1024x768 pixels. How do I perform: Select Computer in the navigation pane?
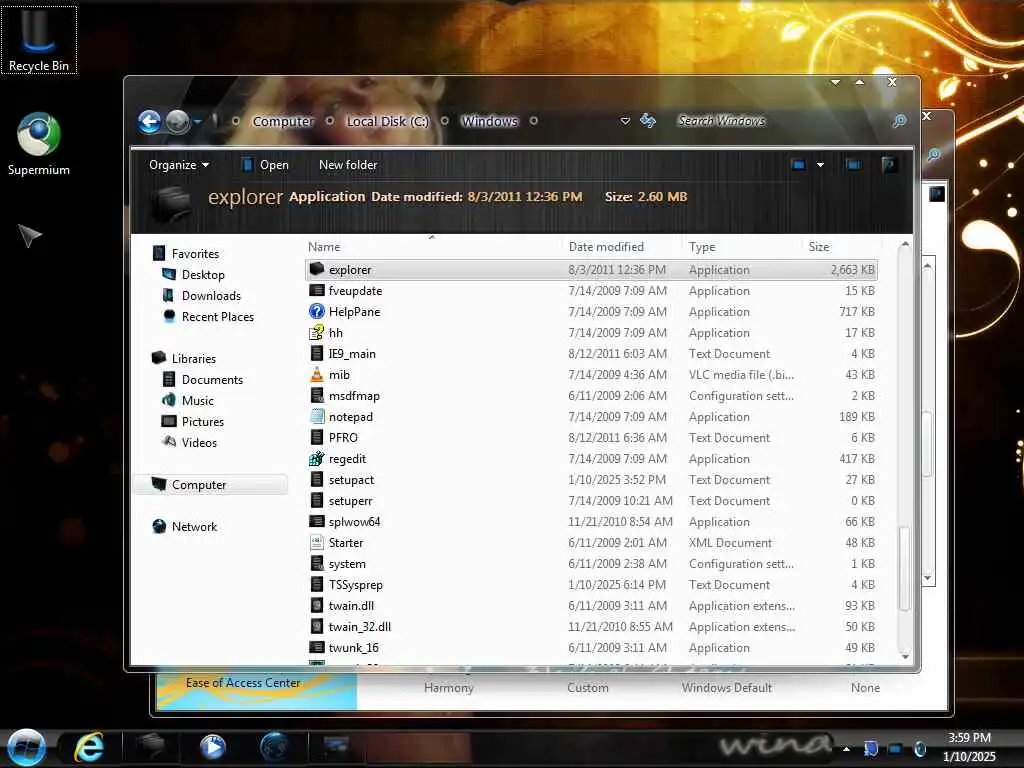pos(199,485)
